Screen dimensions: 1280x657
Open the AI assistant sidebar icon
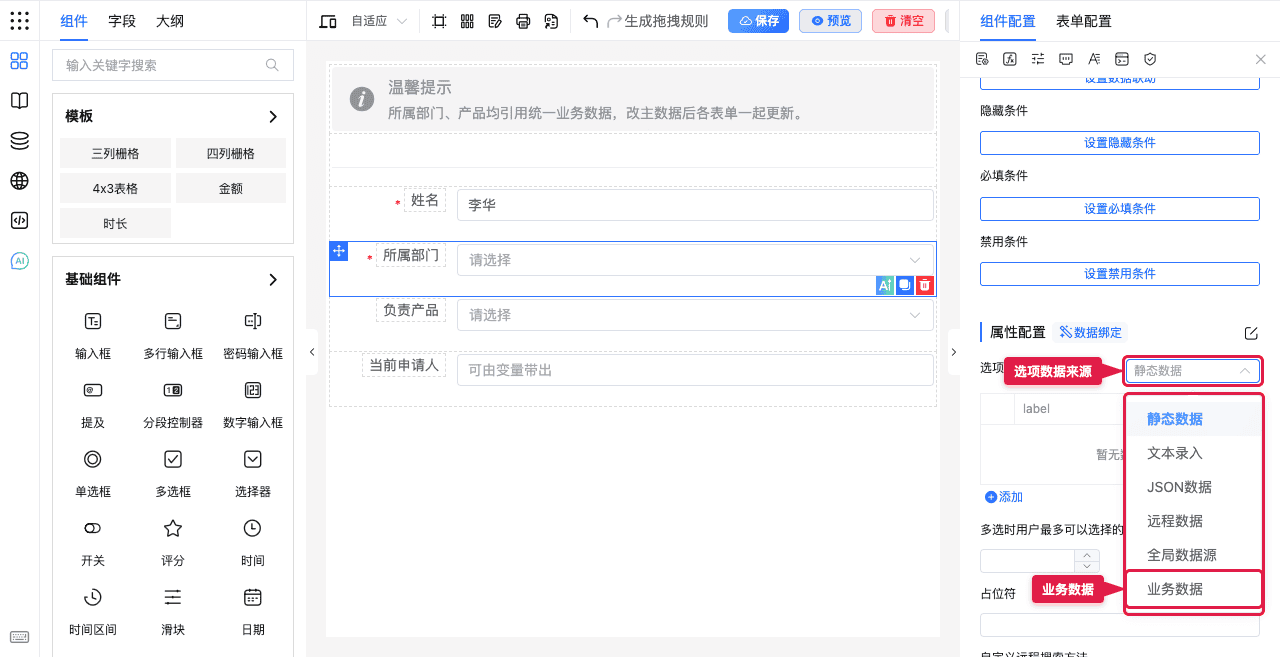[x=19, y=261]
